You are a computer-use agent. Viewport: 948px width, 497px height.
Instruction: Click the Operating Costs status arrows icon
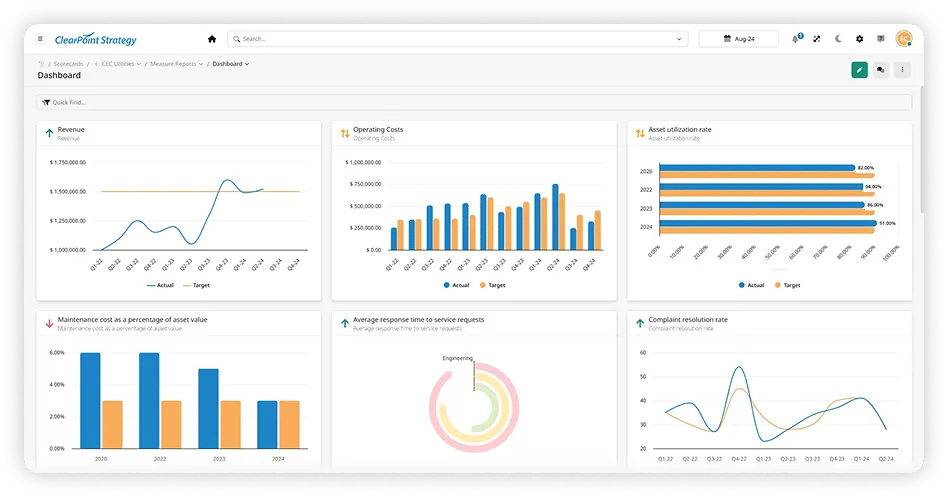pyautogui.click(x=345, y=133)
